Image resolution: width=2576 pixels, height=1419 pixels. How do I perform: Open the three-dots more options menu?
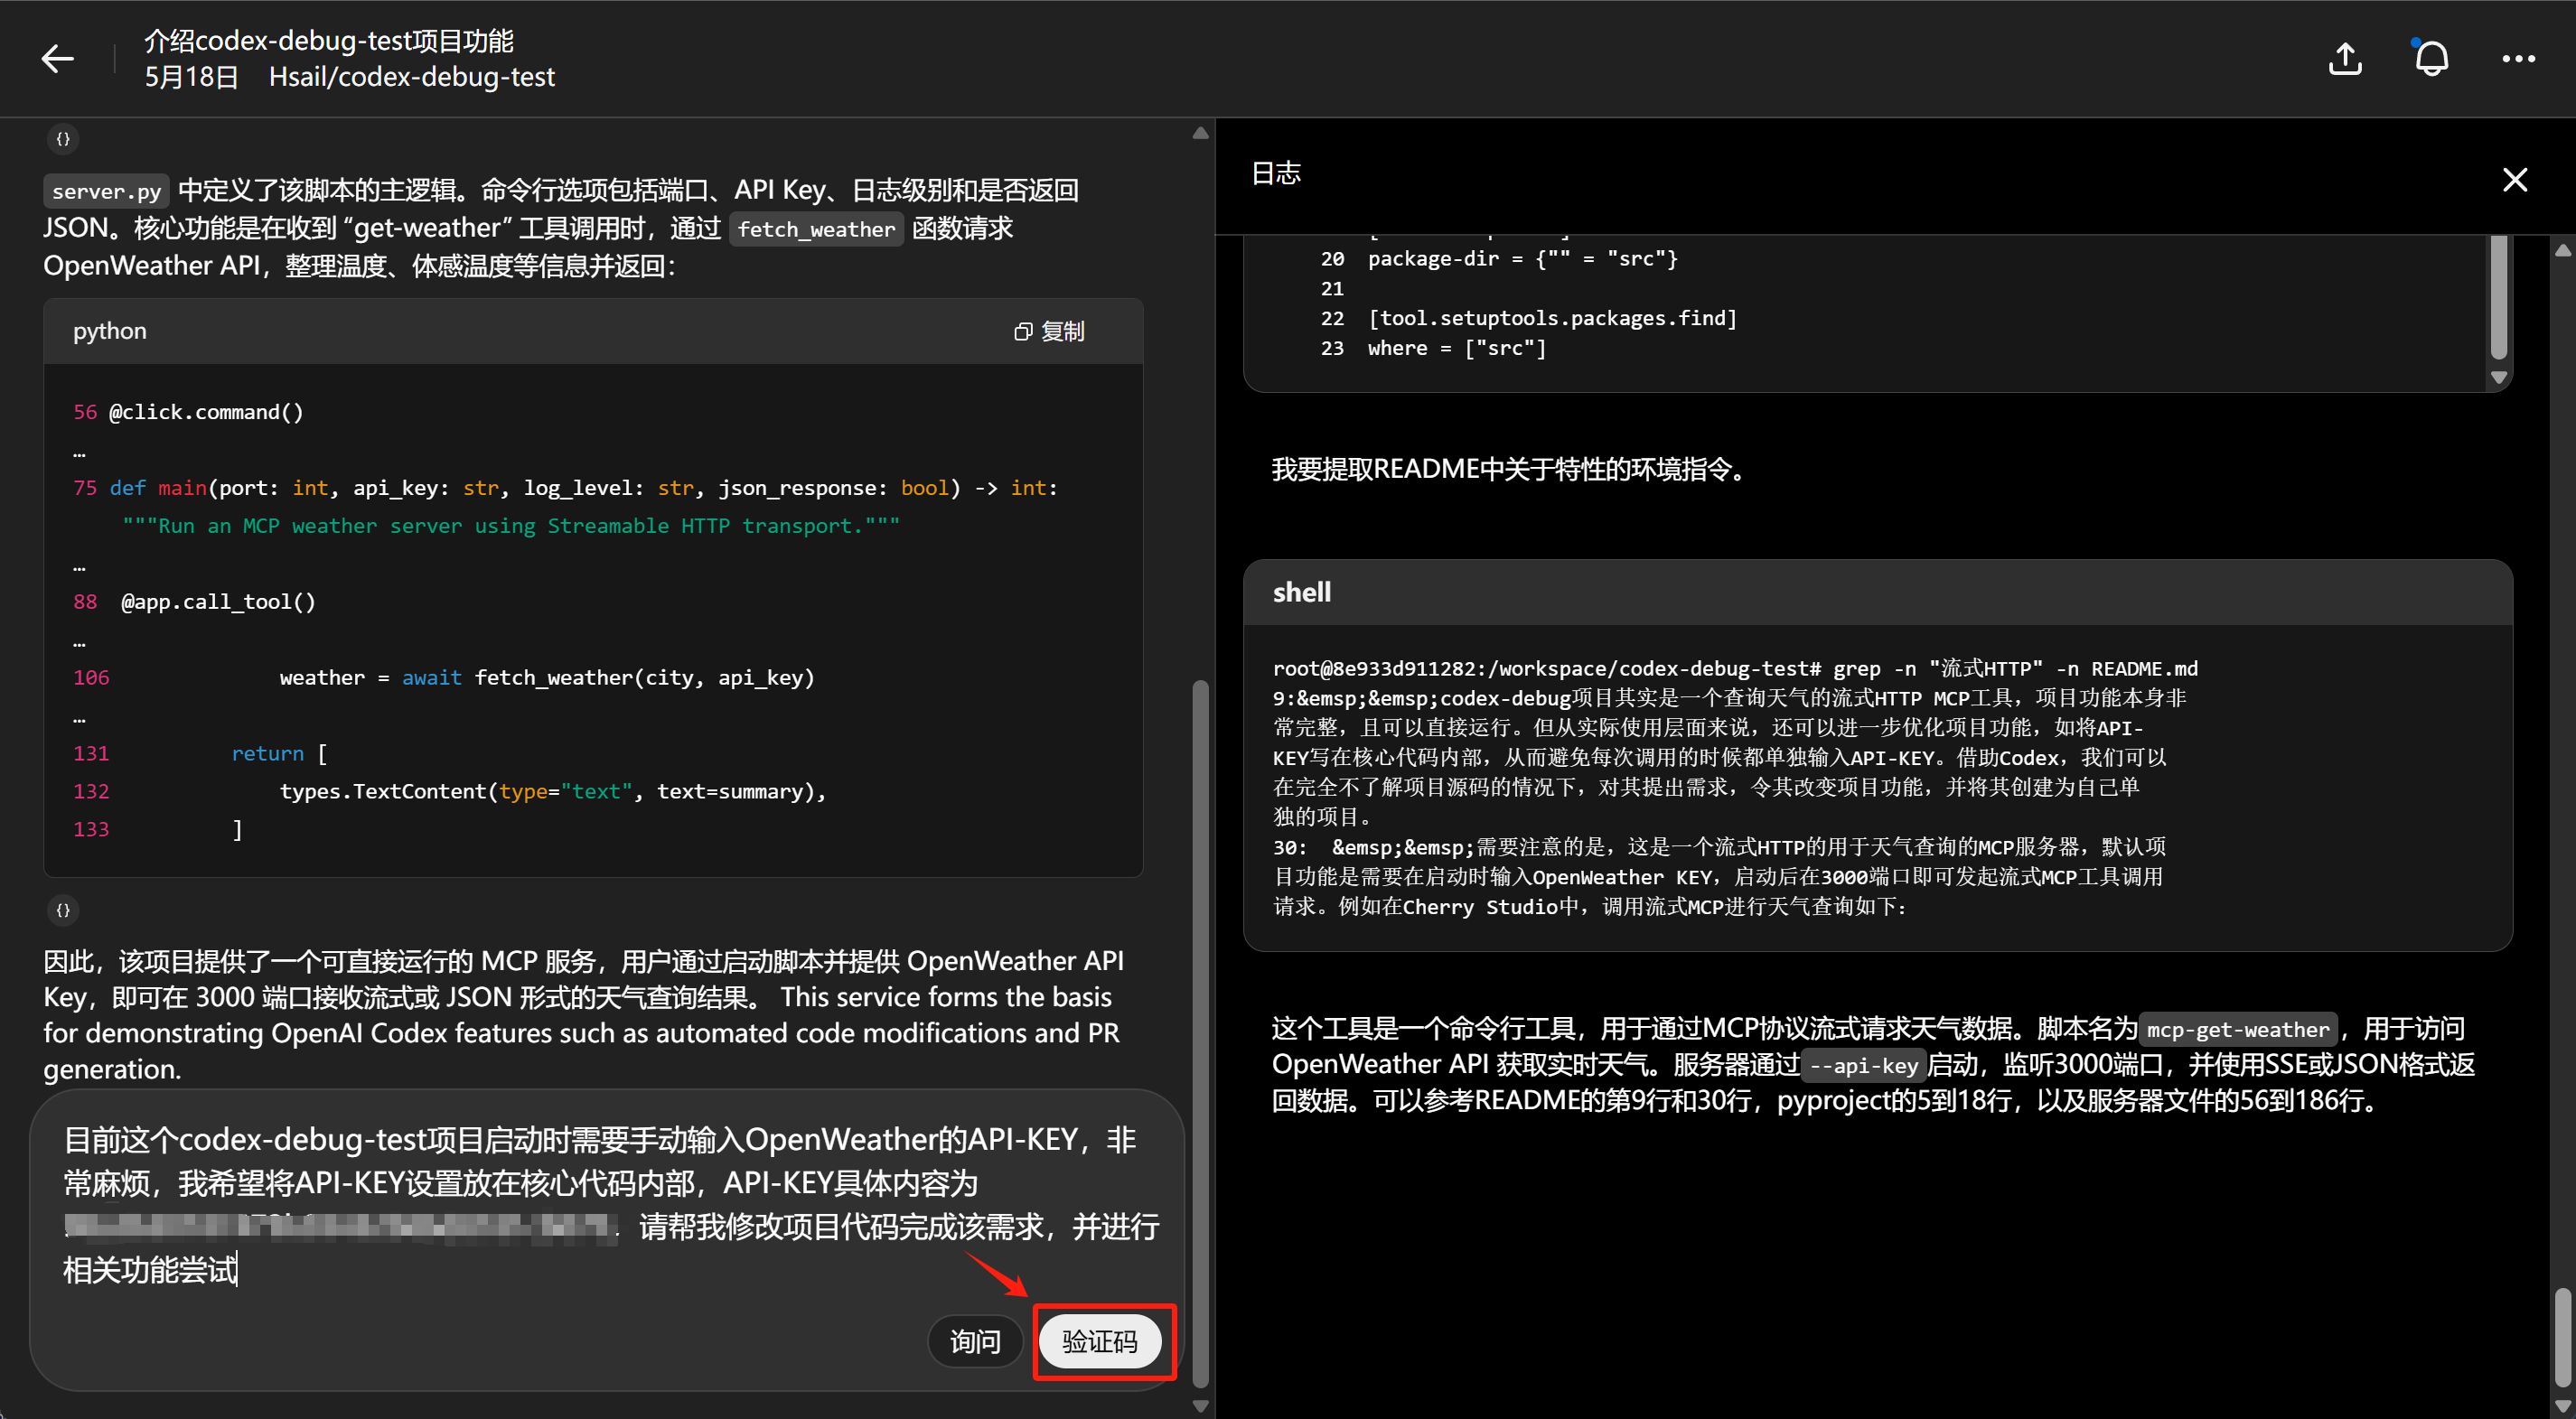click(2518, 59)
